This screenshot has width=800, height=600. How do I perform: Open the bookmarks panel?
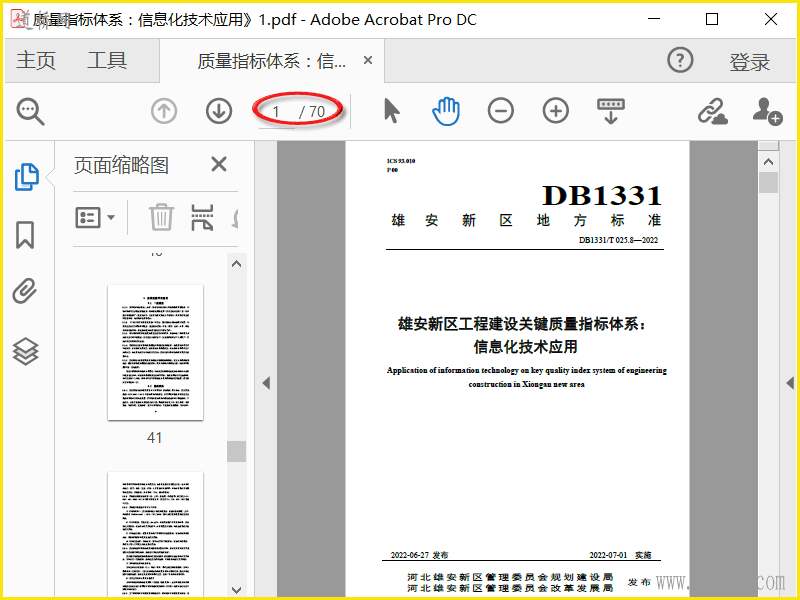[x=25, y=235]
